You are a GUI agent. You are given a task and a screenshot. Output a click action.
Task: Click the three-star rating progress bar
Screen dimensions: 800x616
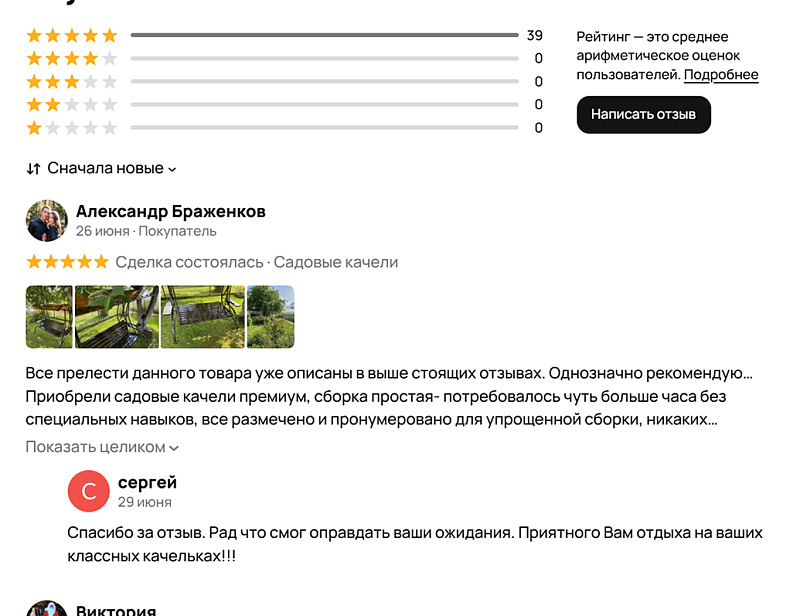[x=324, y=81]
